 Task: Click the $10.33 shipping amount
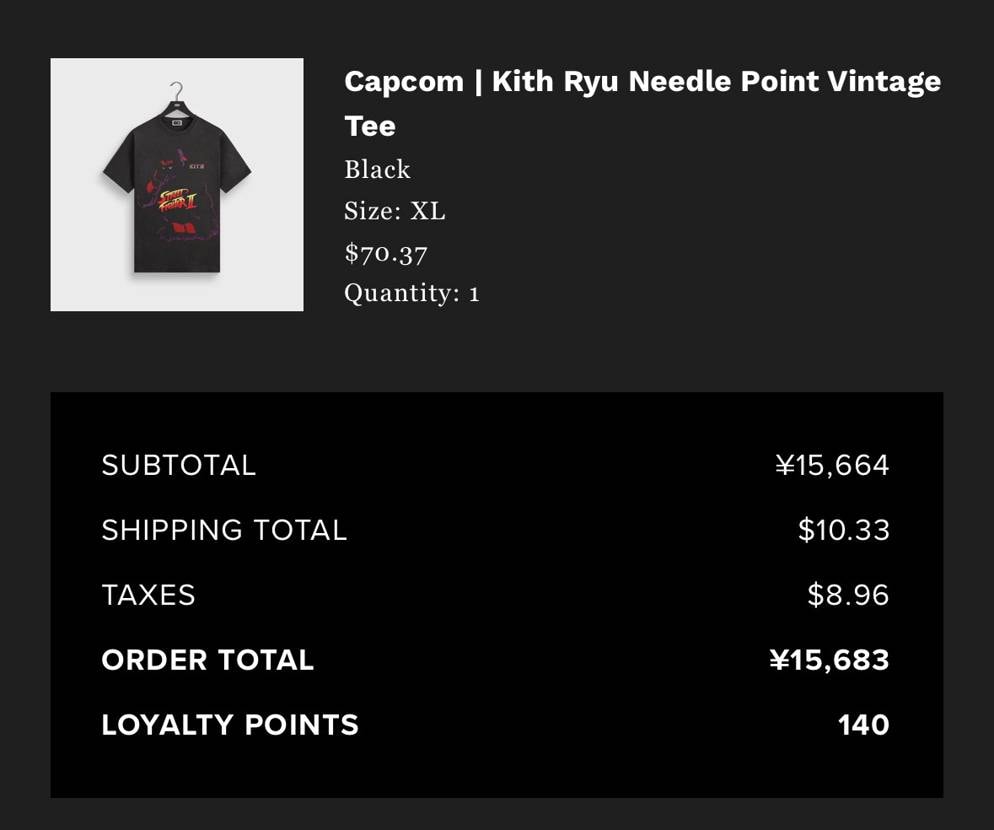pos(843,530)
